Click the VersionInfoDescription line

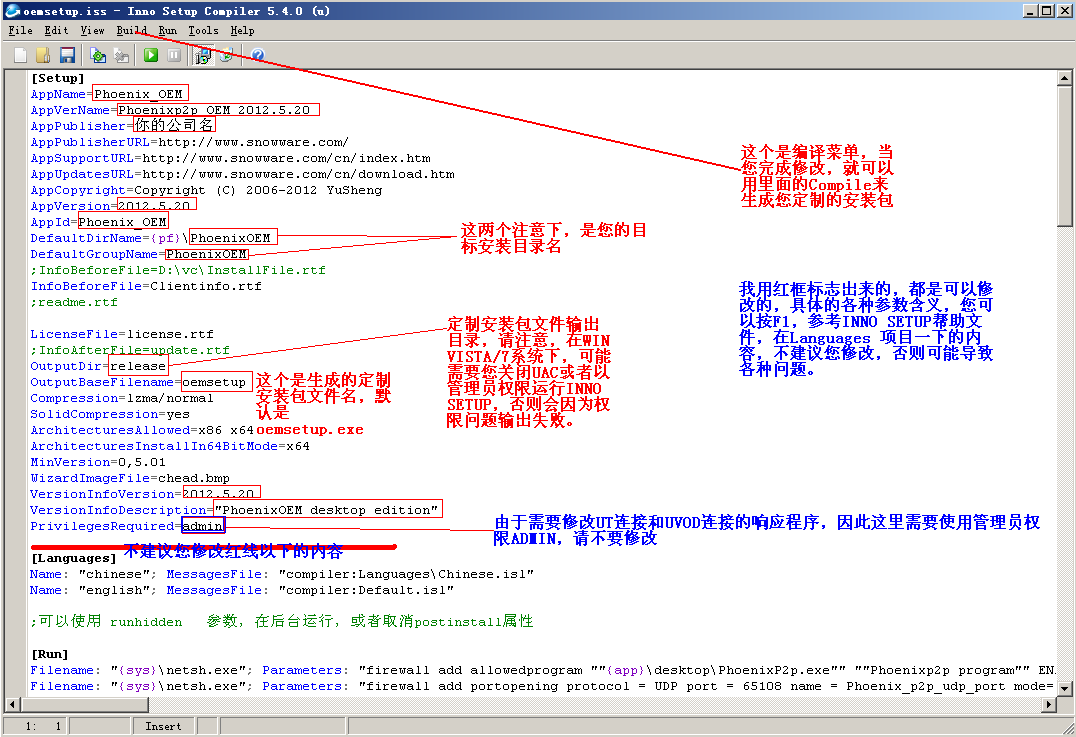[x=235, y=510]
